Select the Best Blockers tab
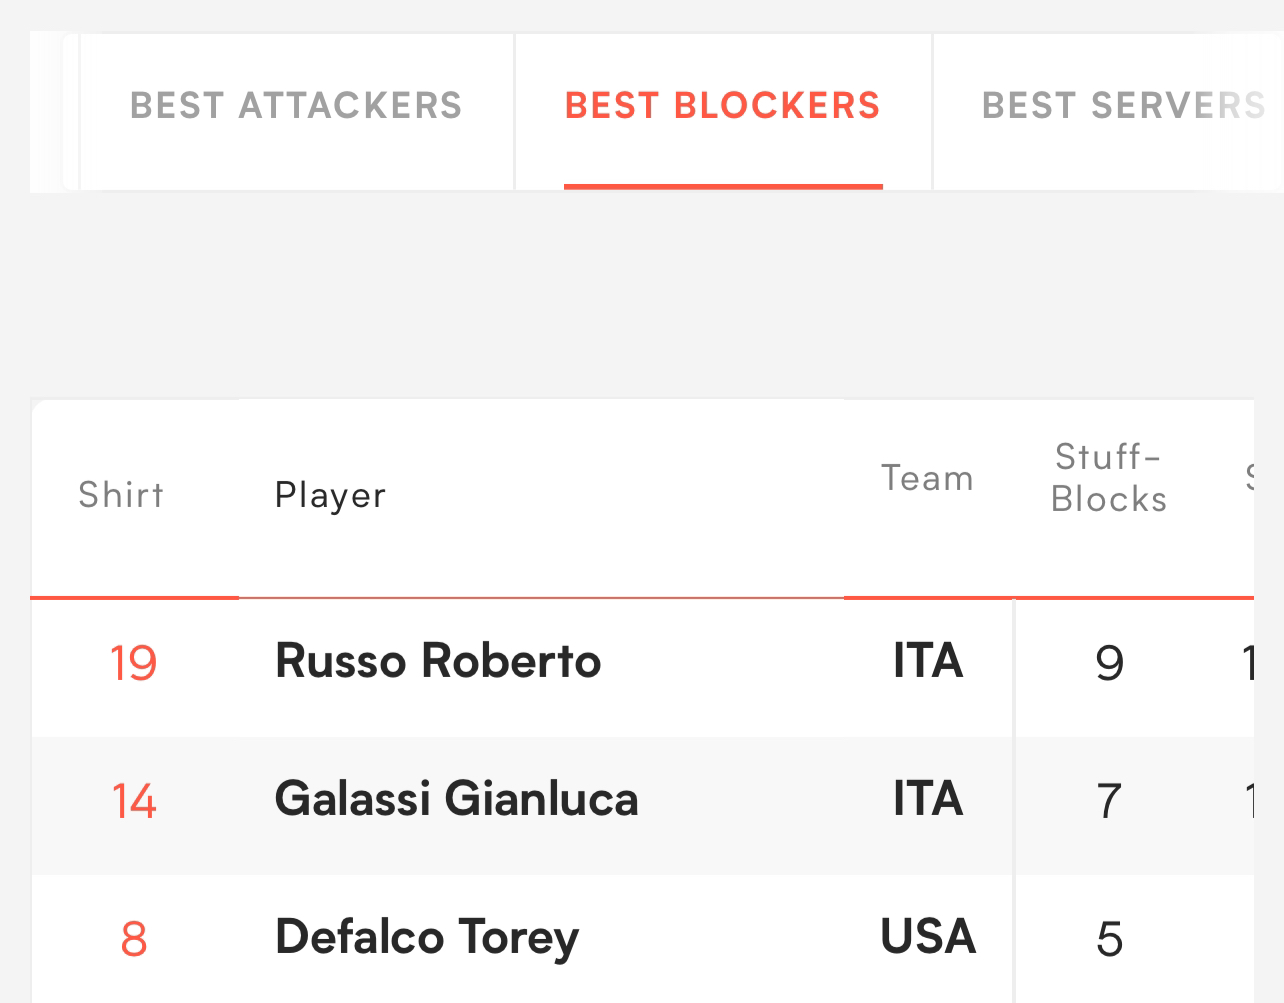 (723, 106)
